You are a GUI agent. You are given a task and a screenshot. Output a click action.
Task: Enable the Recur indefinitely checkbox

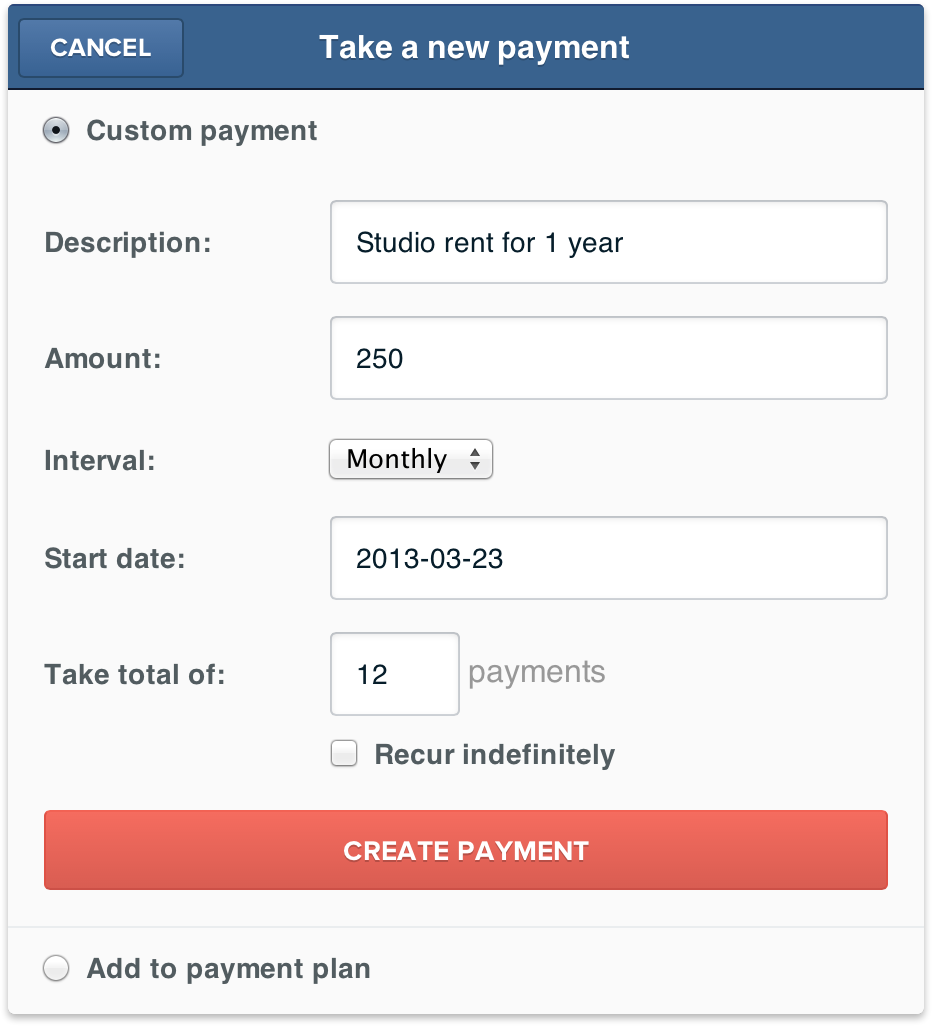click(x=344, y=753)
